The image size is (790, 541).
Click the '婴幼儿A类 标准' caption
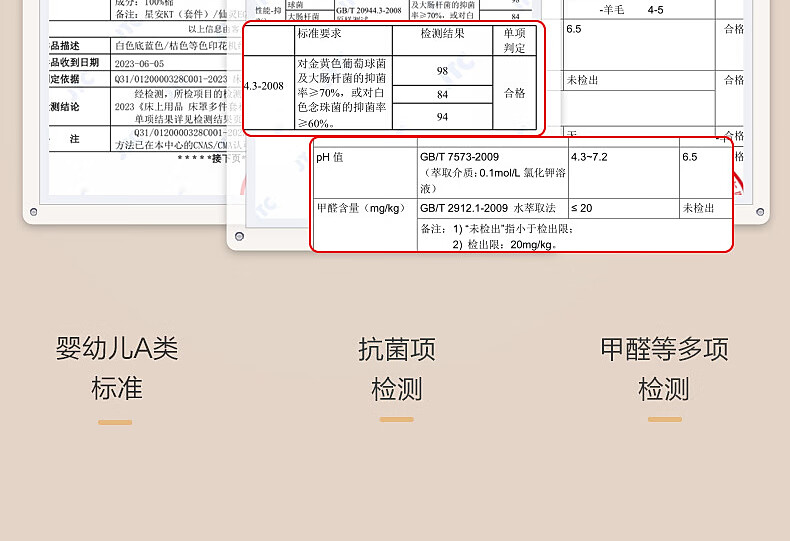pos(117,368)
